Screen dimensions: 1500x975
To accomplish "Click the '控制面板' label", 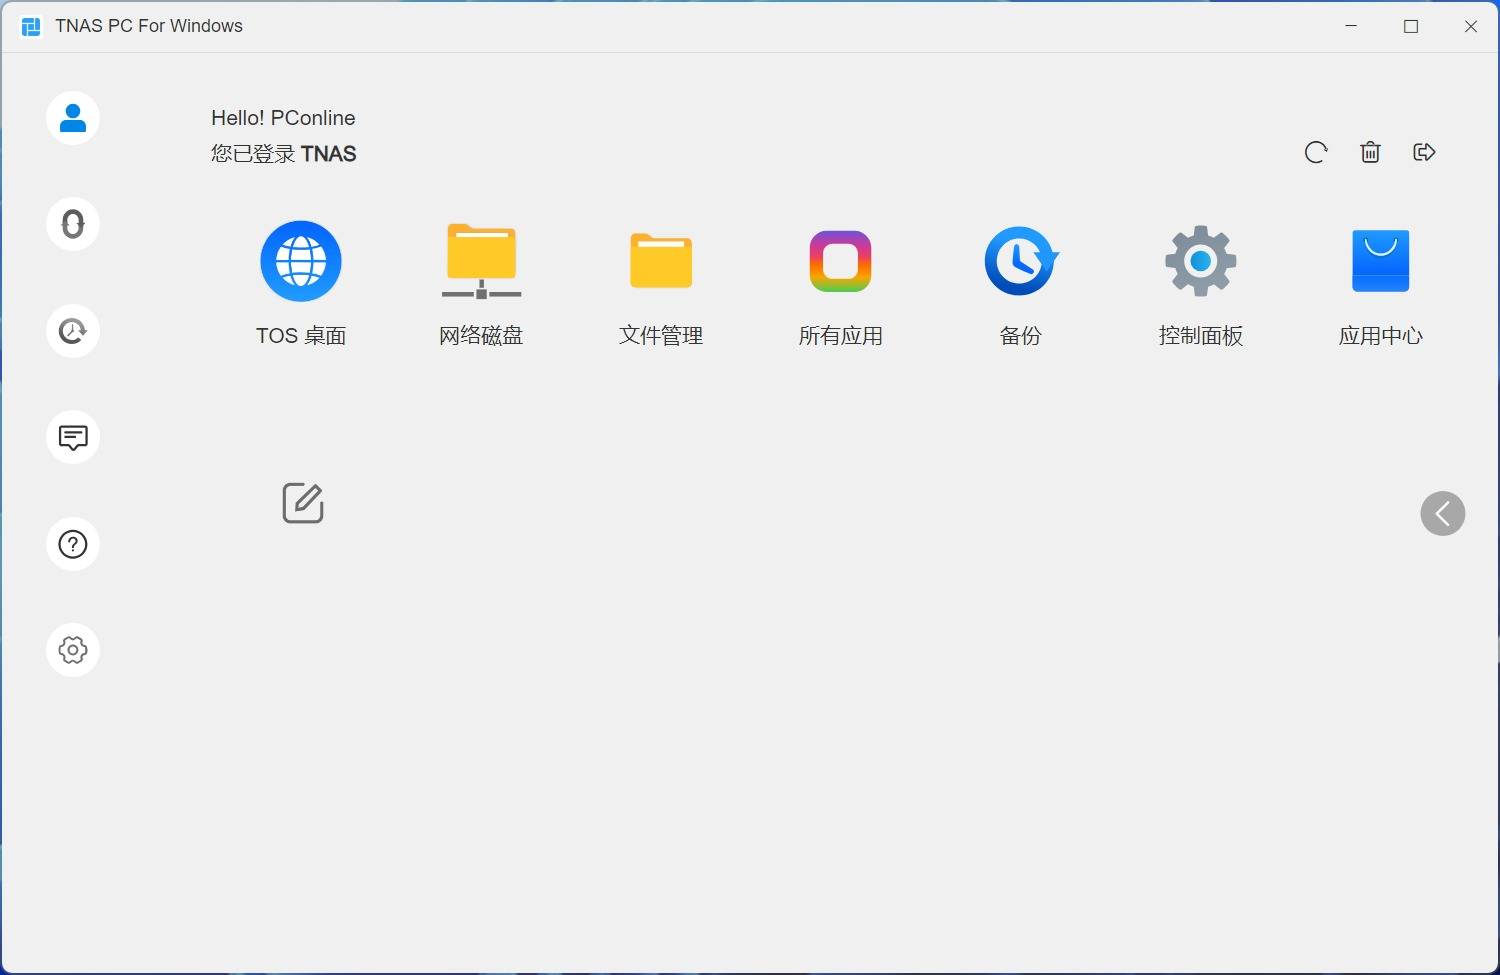I will pos(1201,336).
